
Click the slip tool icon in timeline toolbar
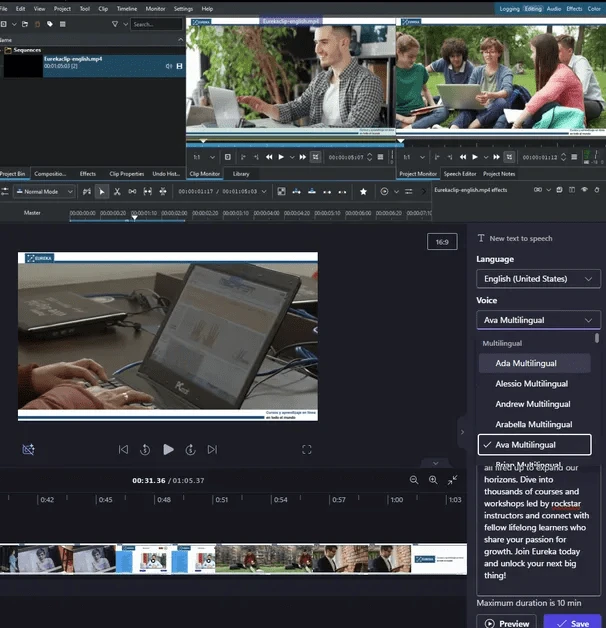tap(147, 191)
